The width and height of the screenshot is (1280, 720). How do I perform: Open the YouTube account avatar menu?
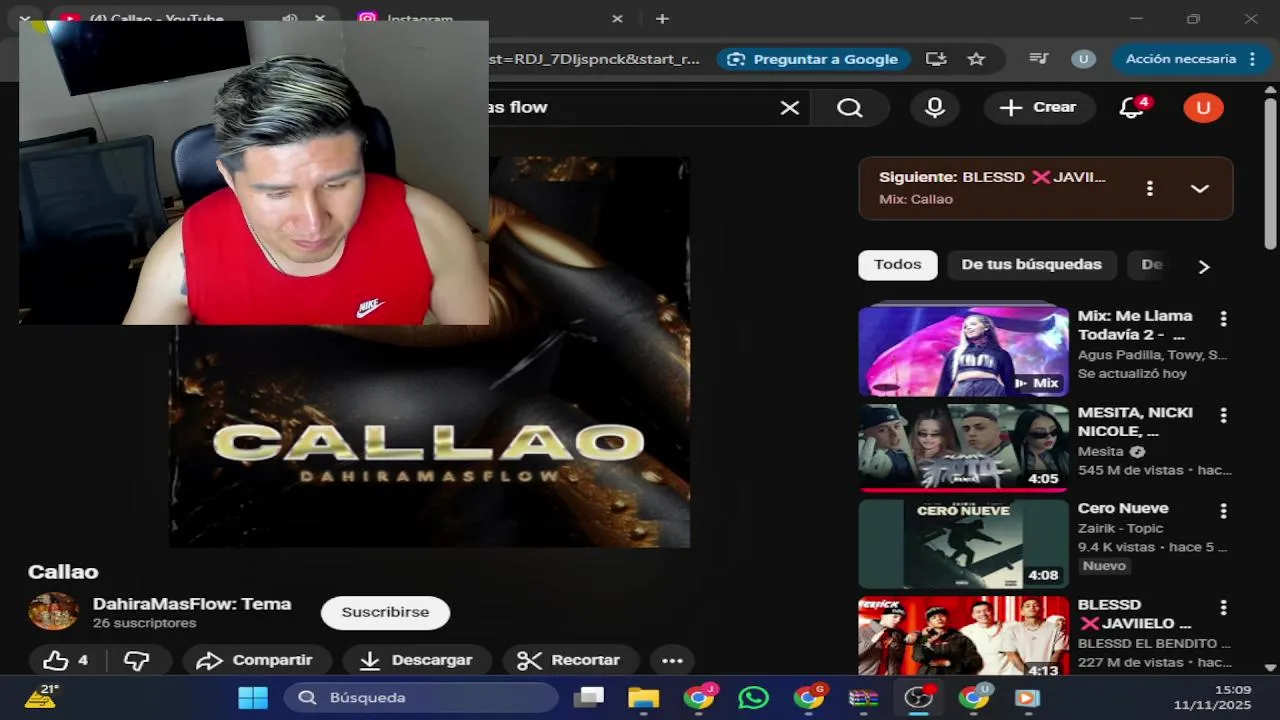[x=1203, y=107]
